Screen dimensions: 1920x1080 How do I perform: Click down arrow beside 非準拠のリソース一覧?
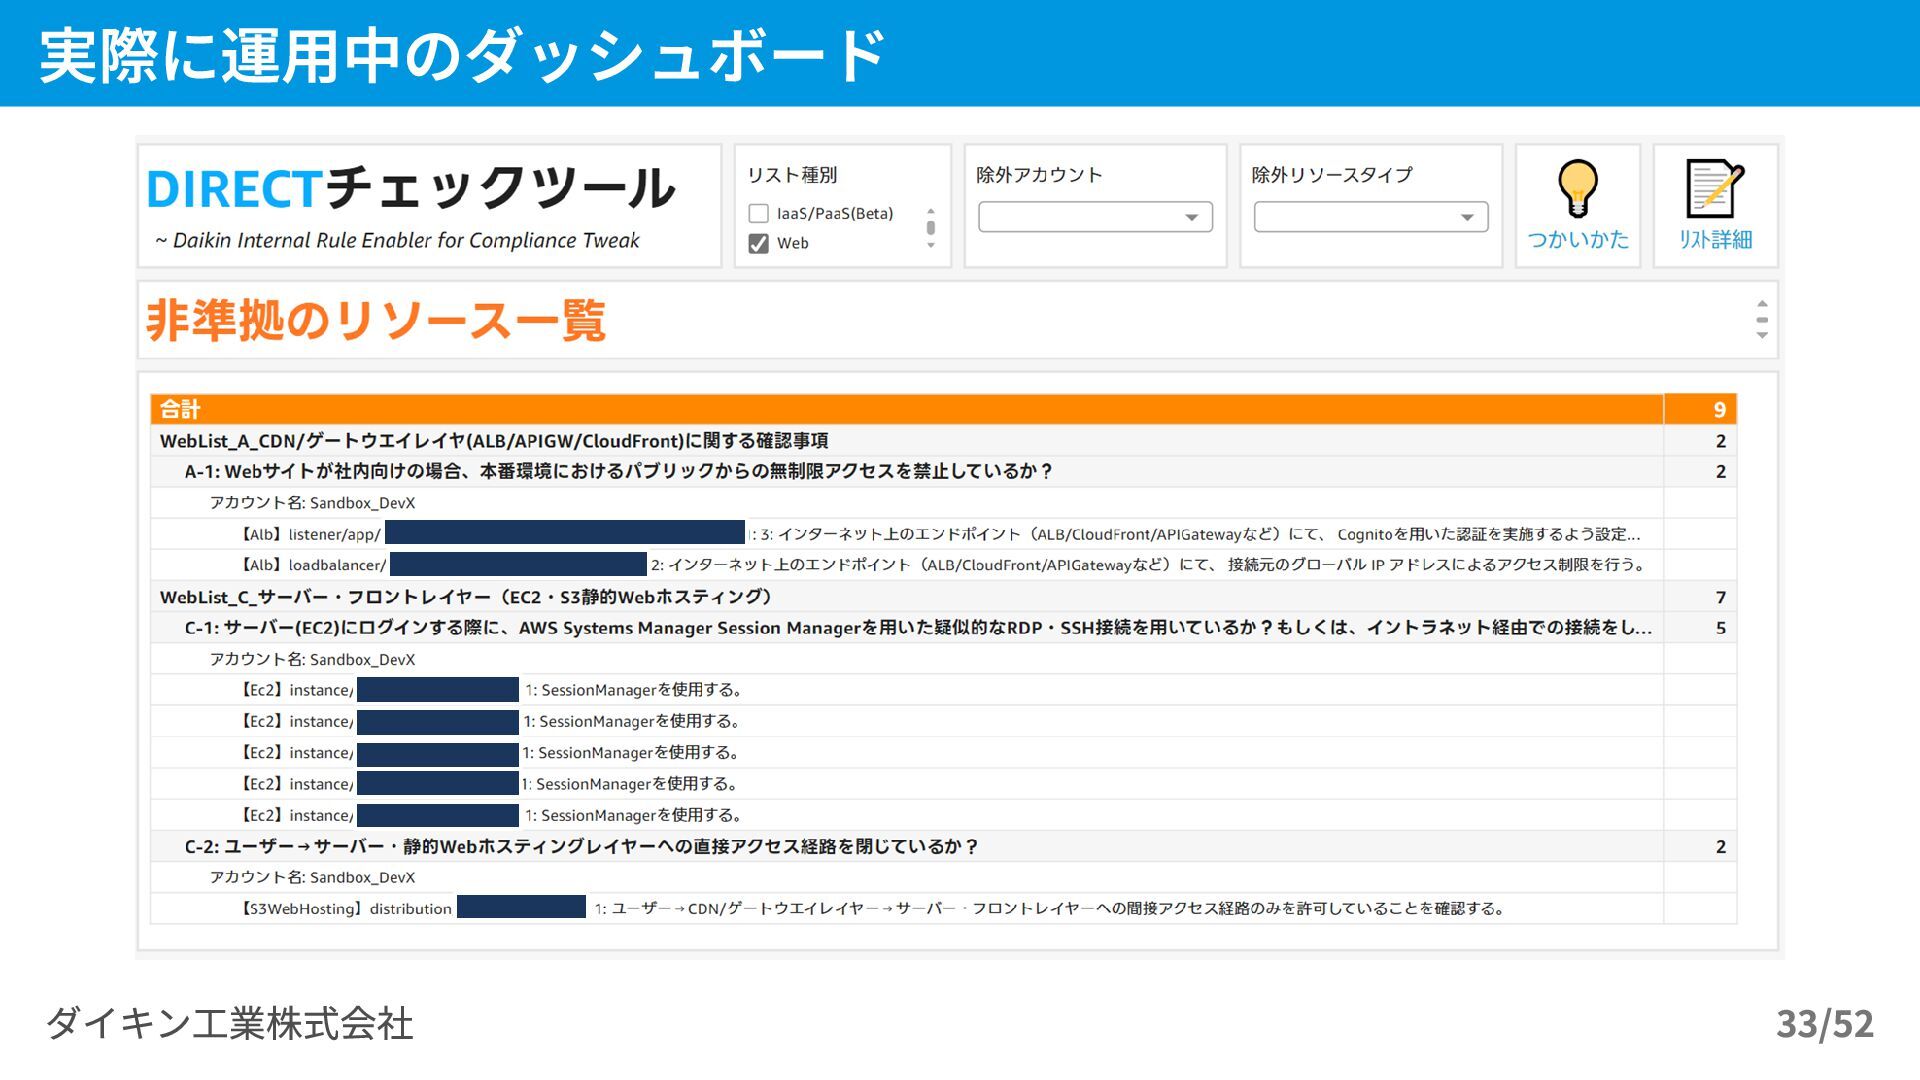1762,336
